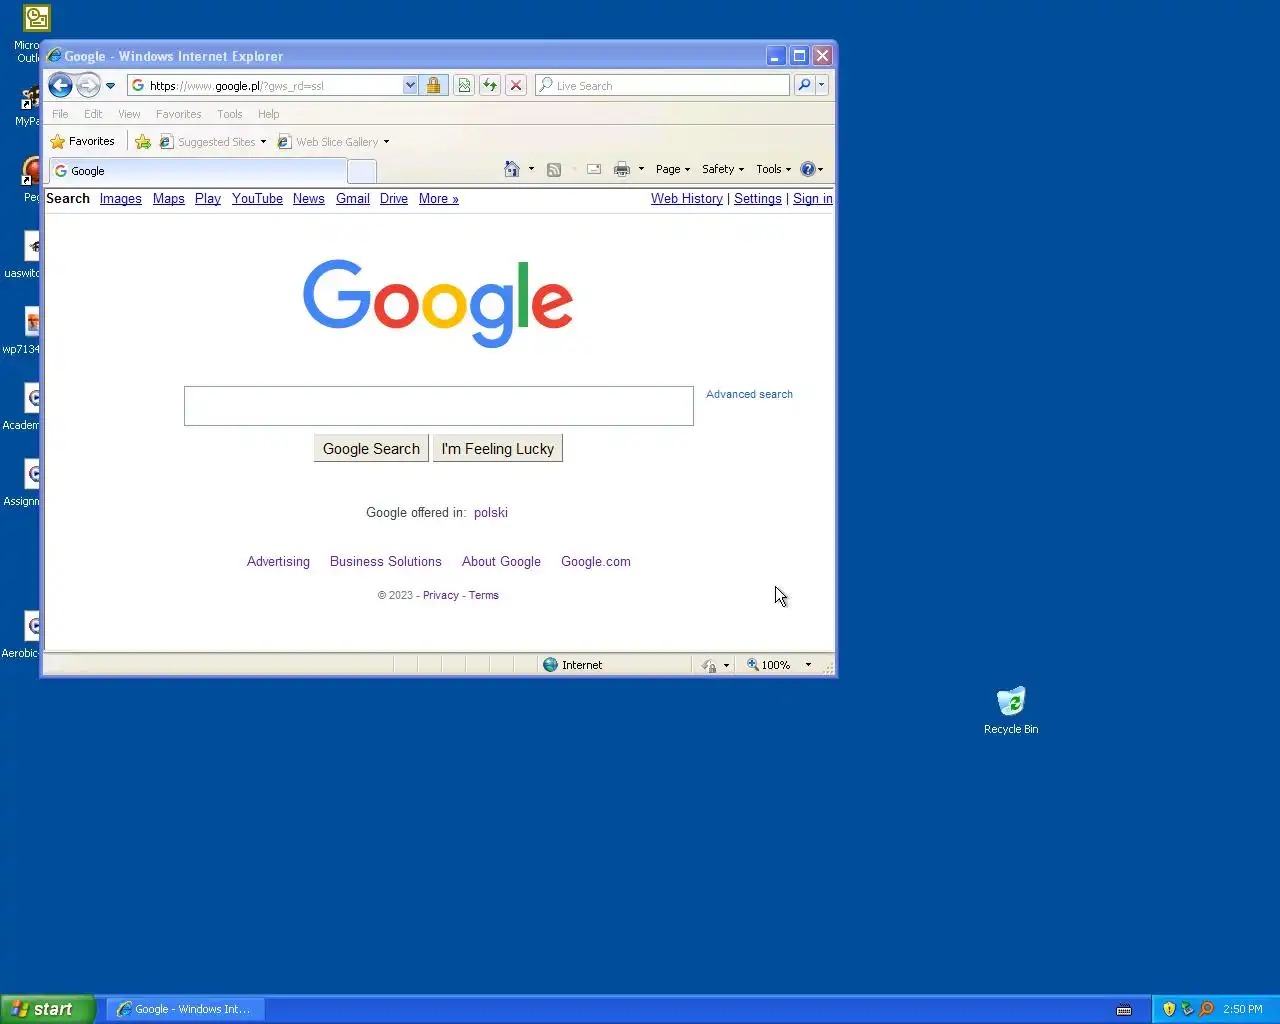Select the Google tab
The height and width of the screenshot is (1024, 1280).
(196, 171)
